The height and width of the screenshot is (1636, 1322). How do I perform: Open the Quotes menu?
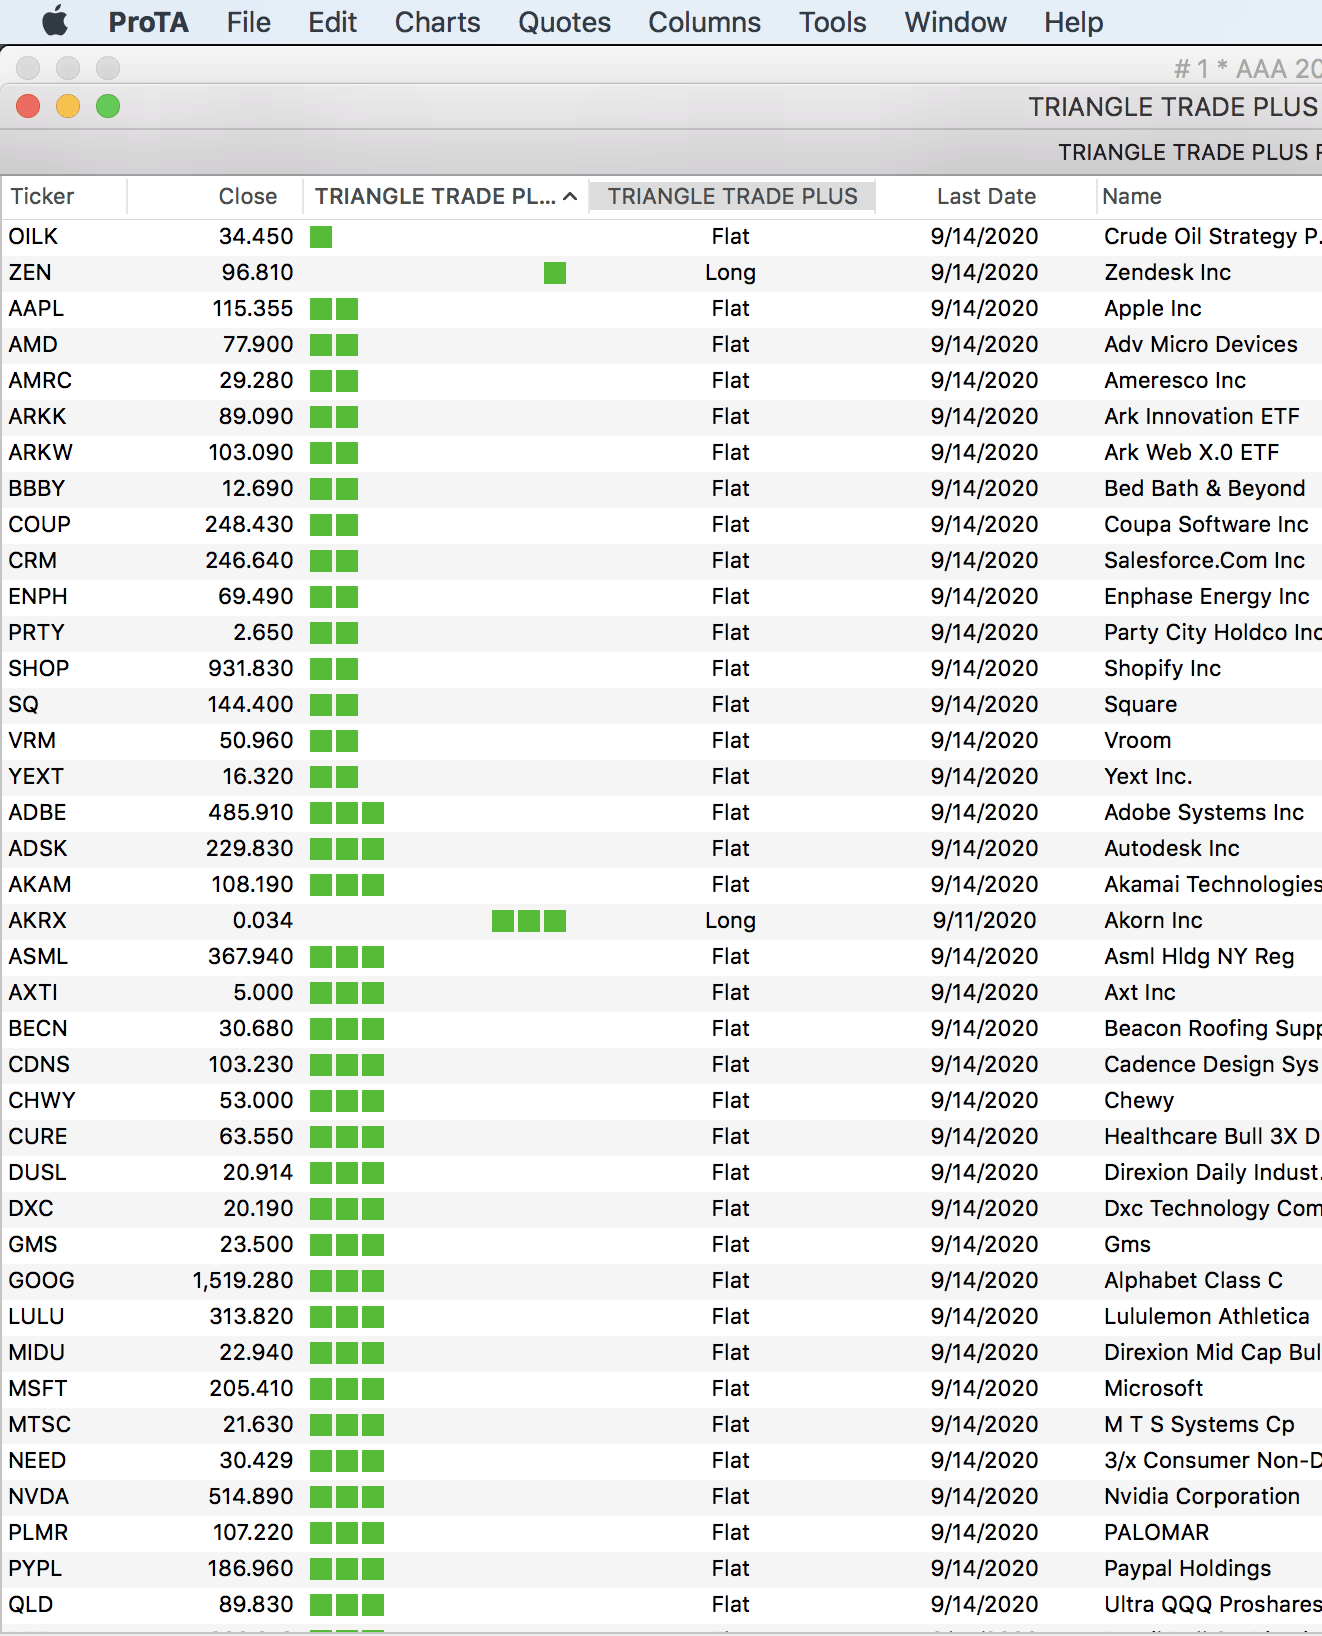click(564, 22)
